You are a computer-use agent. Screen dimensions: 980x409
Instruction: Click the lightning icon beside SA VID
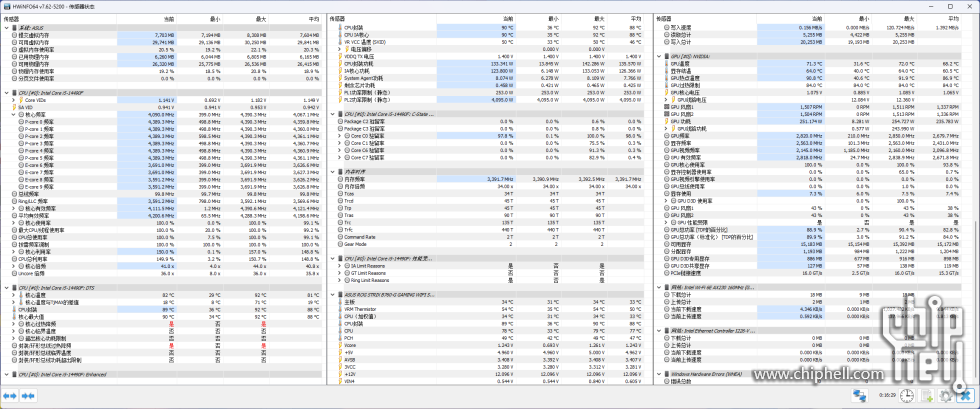(14, 107)
